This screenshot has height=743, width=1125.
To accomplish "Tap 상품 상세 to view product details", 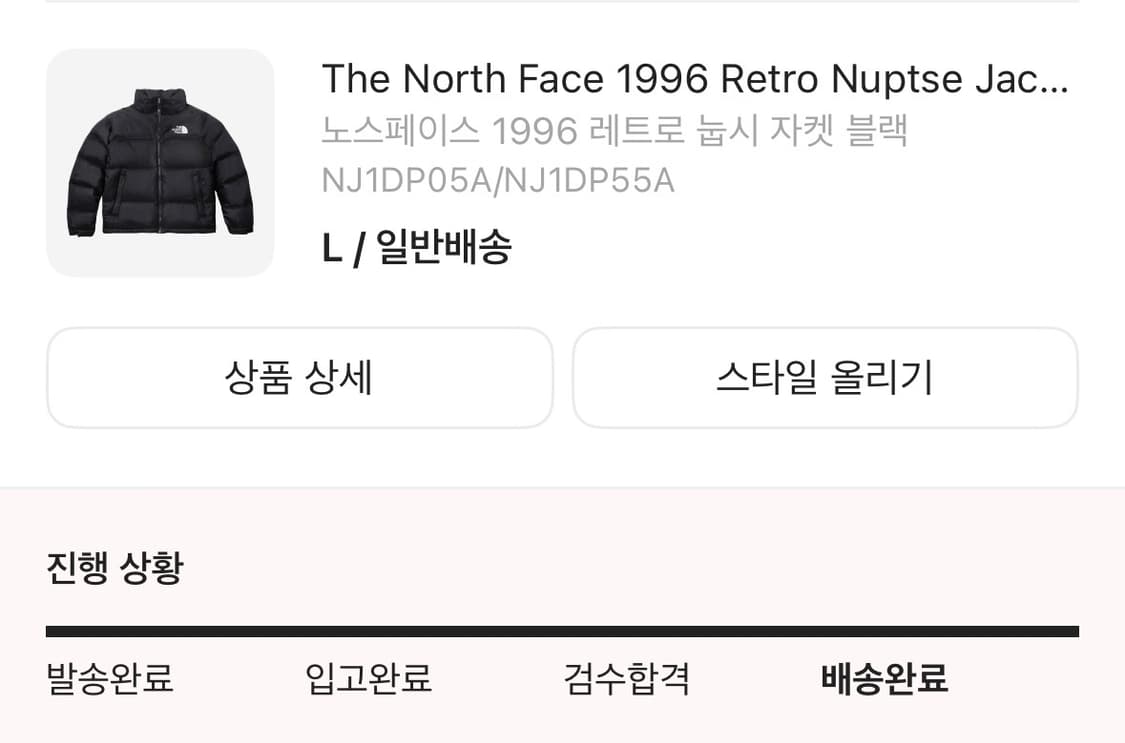I will 300,378.
